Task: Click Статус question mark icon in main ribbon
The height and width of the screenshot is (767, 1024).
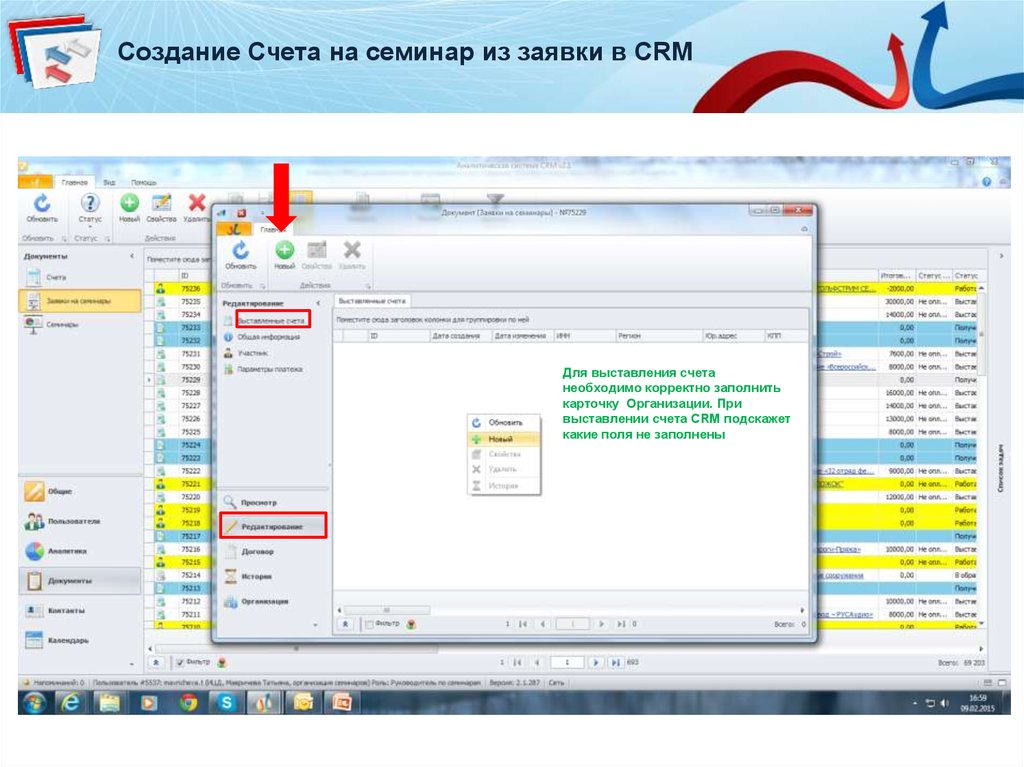Action: (89, 203)
